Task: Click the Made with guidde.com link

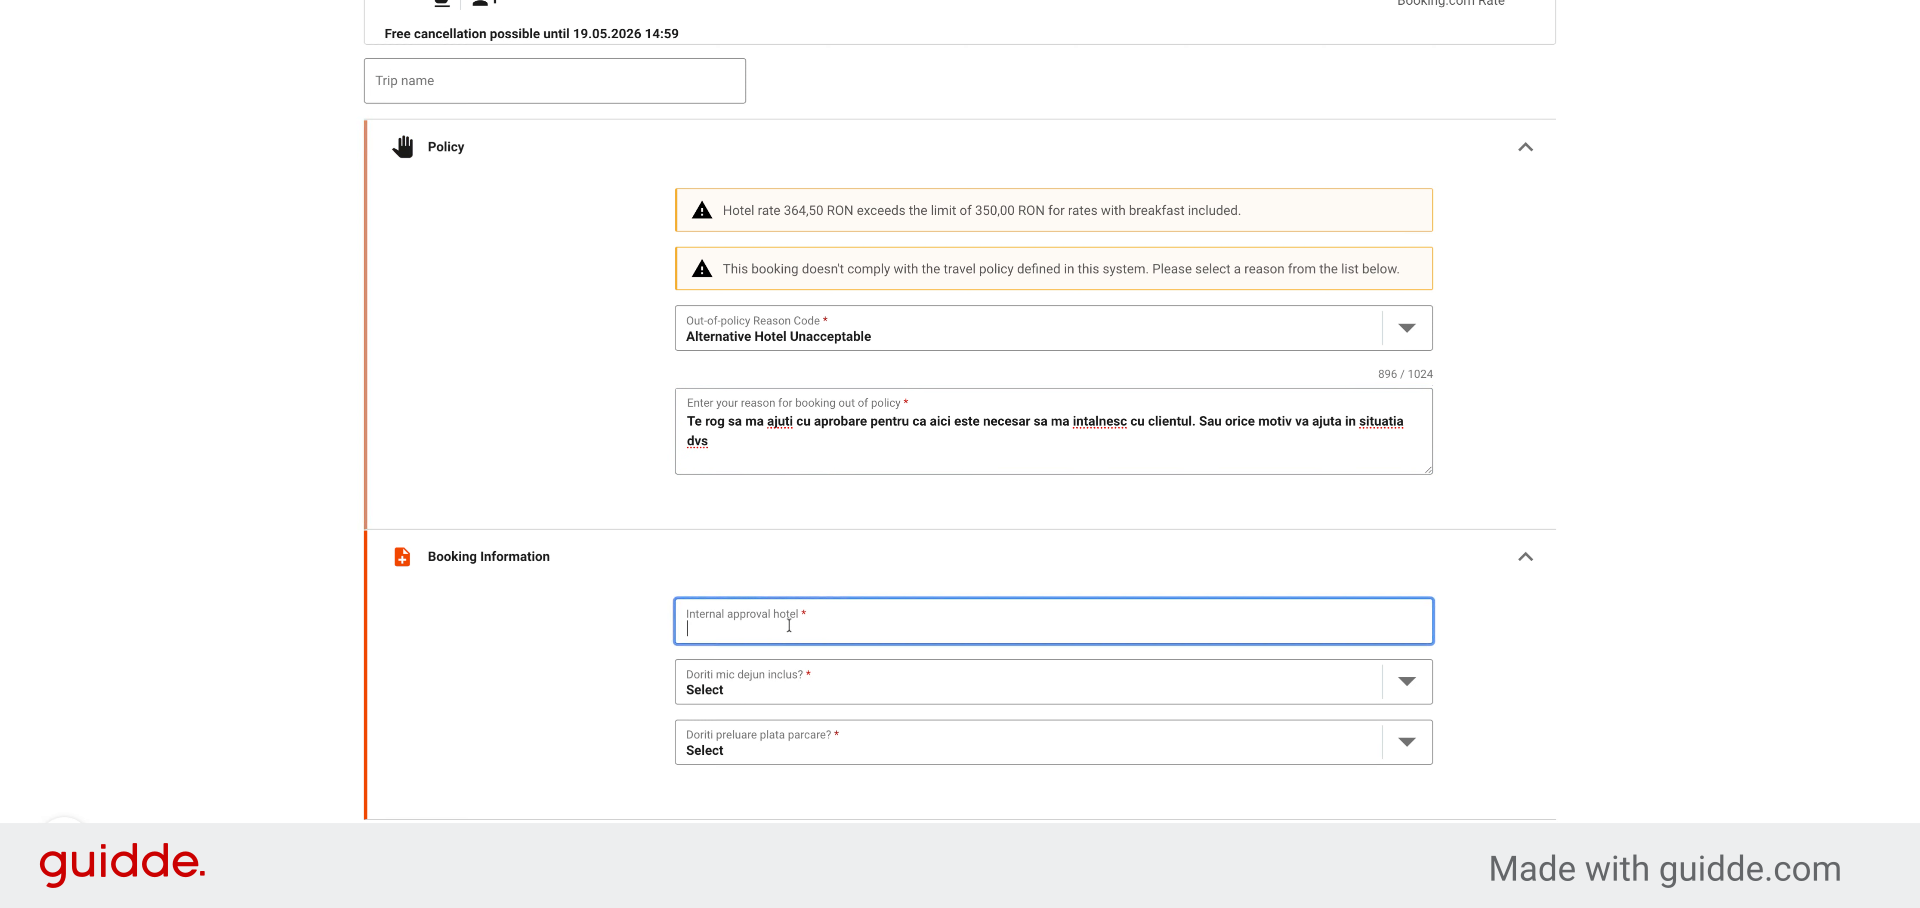Action: tap(1665, 869)
